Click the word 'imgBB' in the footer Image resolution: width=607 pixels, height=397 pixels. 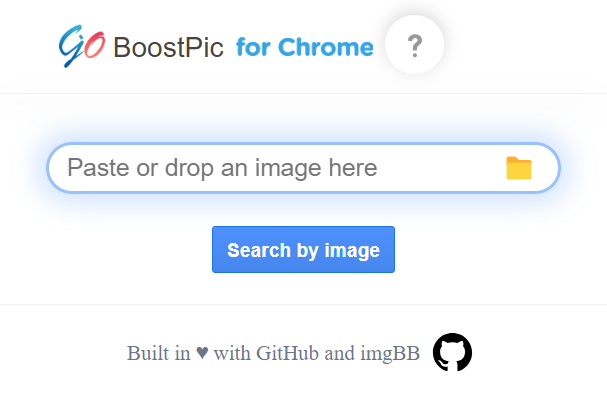tap(390, 354)
